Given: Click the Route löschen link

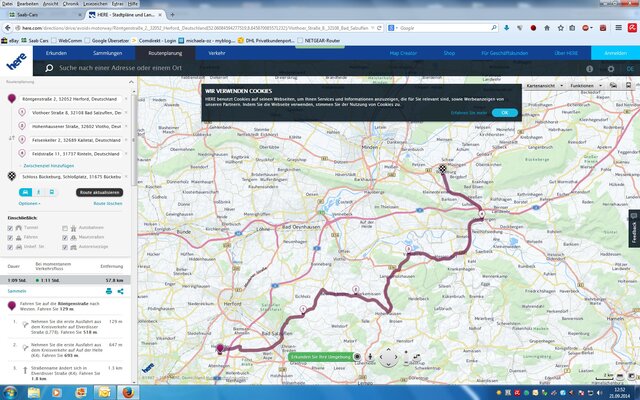Looking at the screenshot, I should 108,203.
